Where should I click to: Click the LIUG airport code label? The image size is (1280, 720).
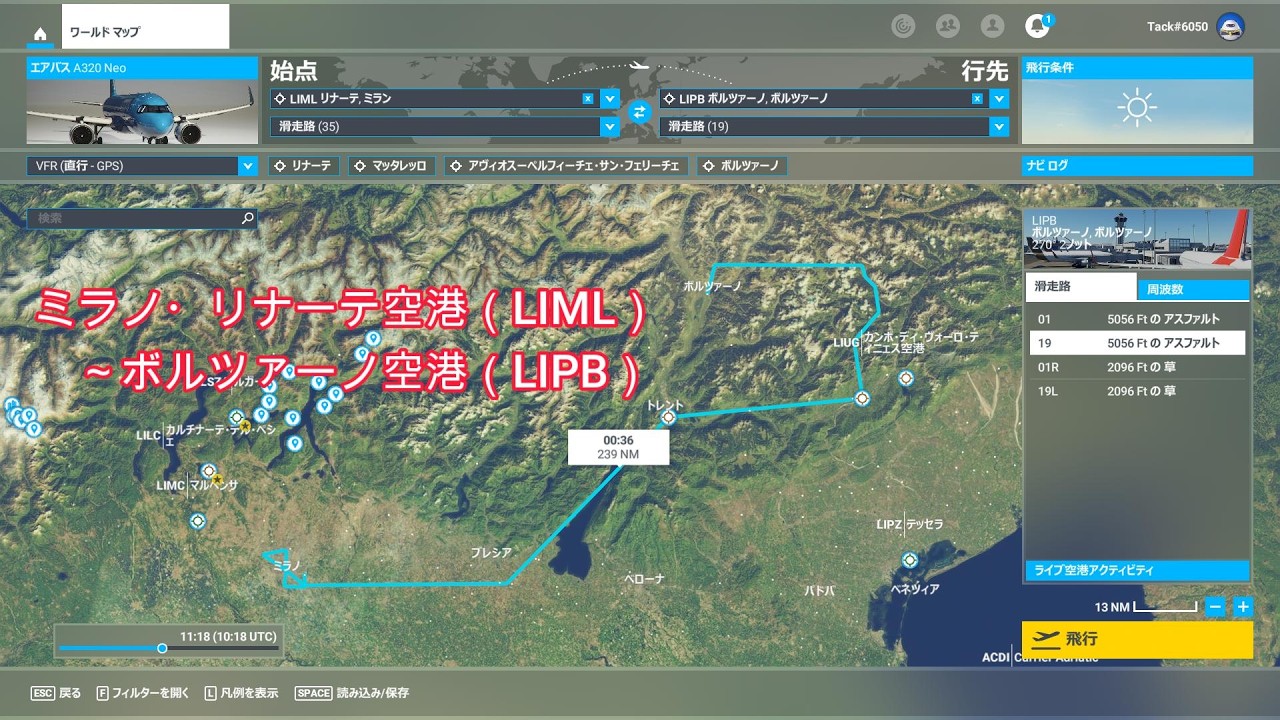(846, 343)
